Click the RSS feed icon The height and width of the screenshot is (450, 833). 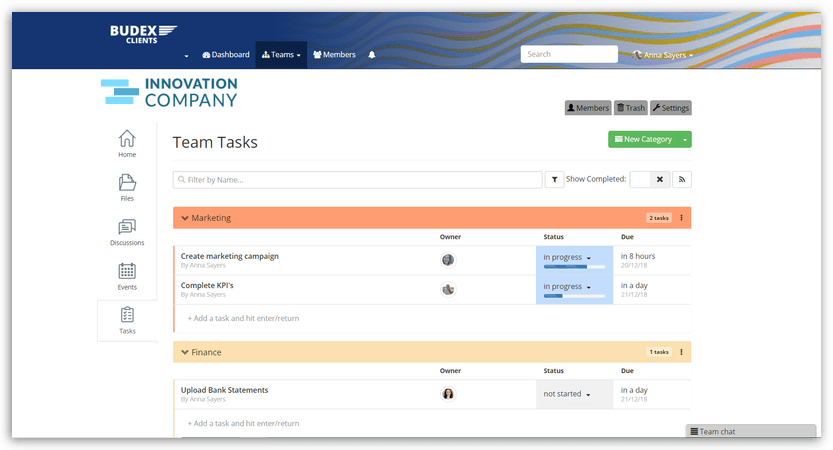tap(682, 180)
